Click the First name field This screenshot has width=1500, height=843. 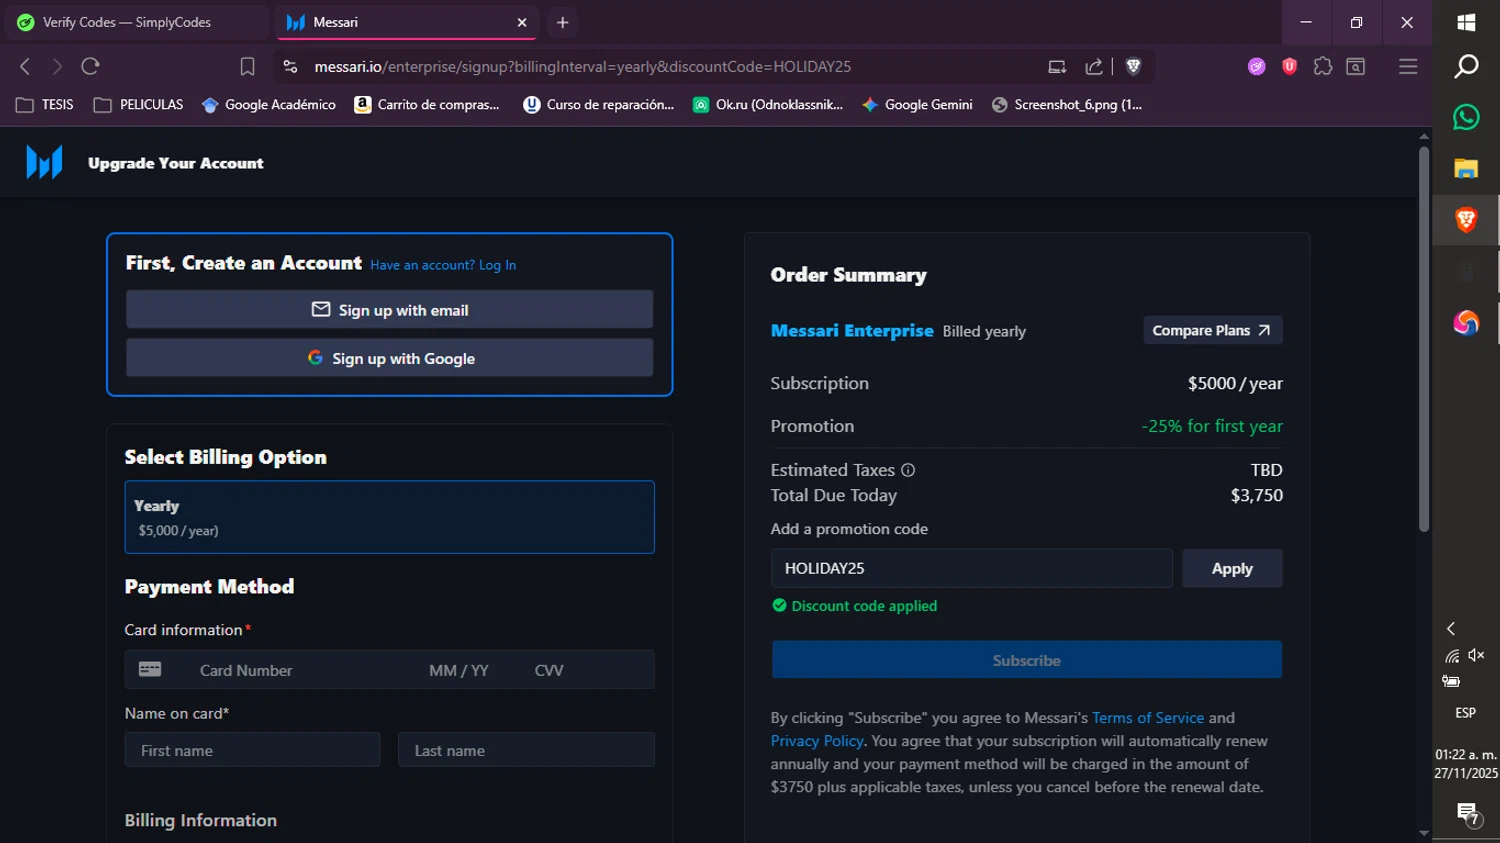point(252,750)
